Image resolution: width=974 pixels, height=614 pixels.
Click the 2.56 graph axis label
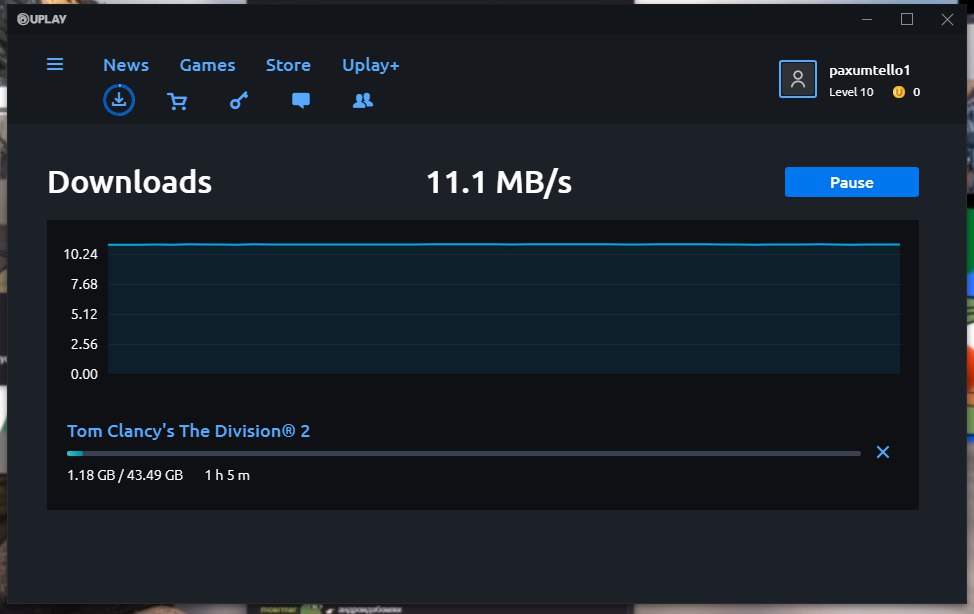(x=84, y=344)
